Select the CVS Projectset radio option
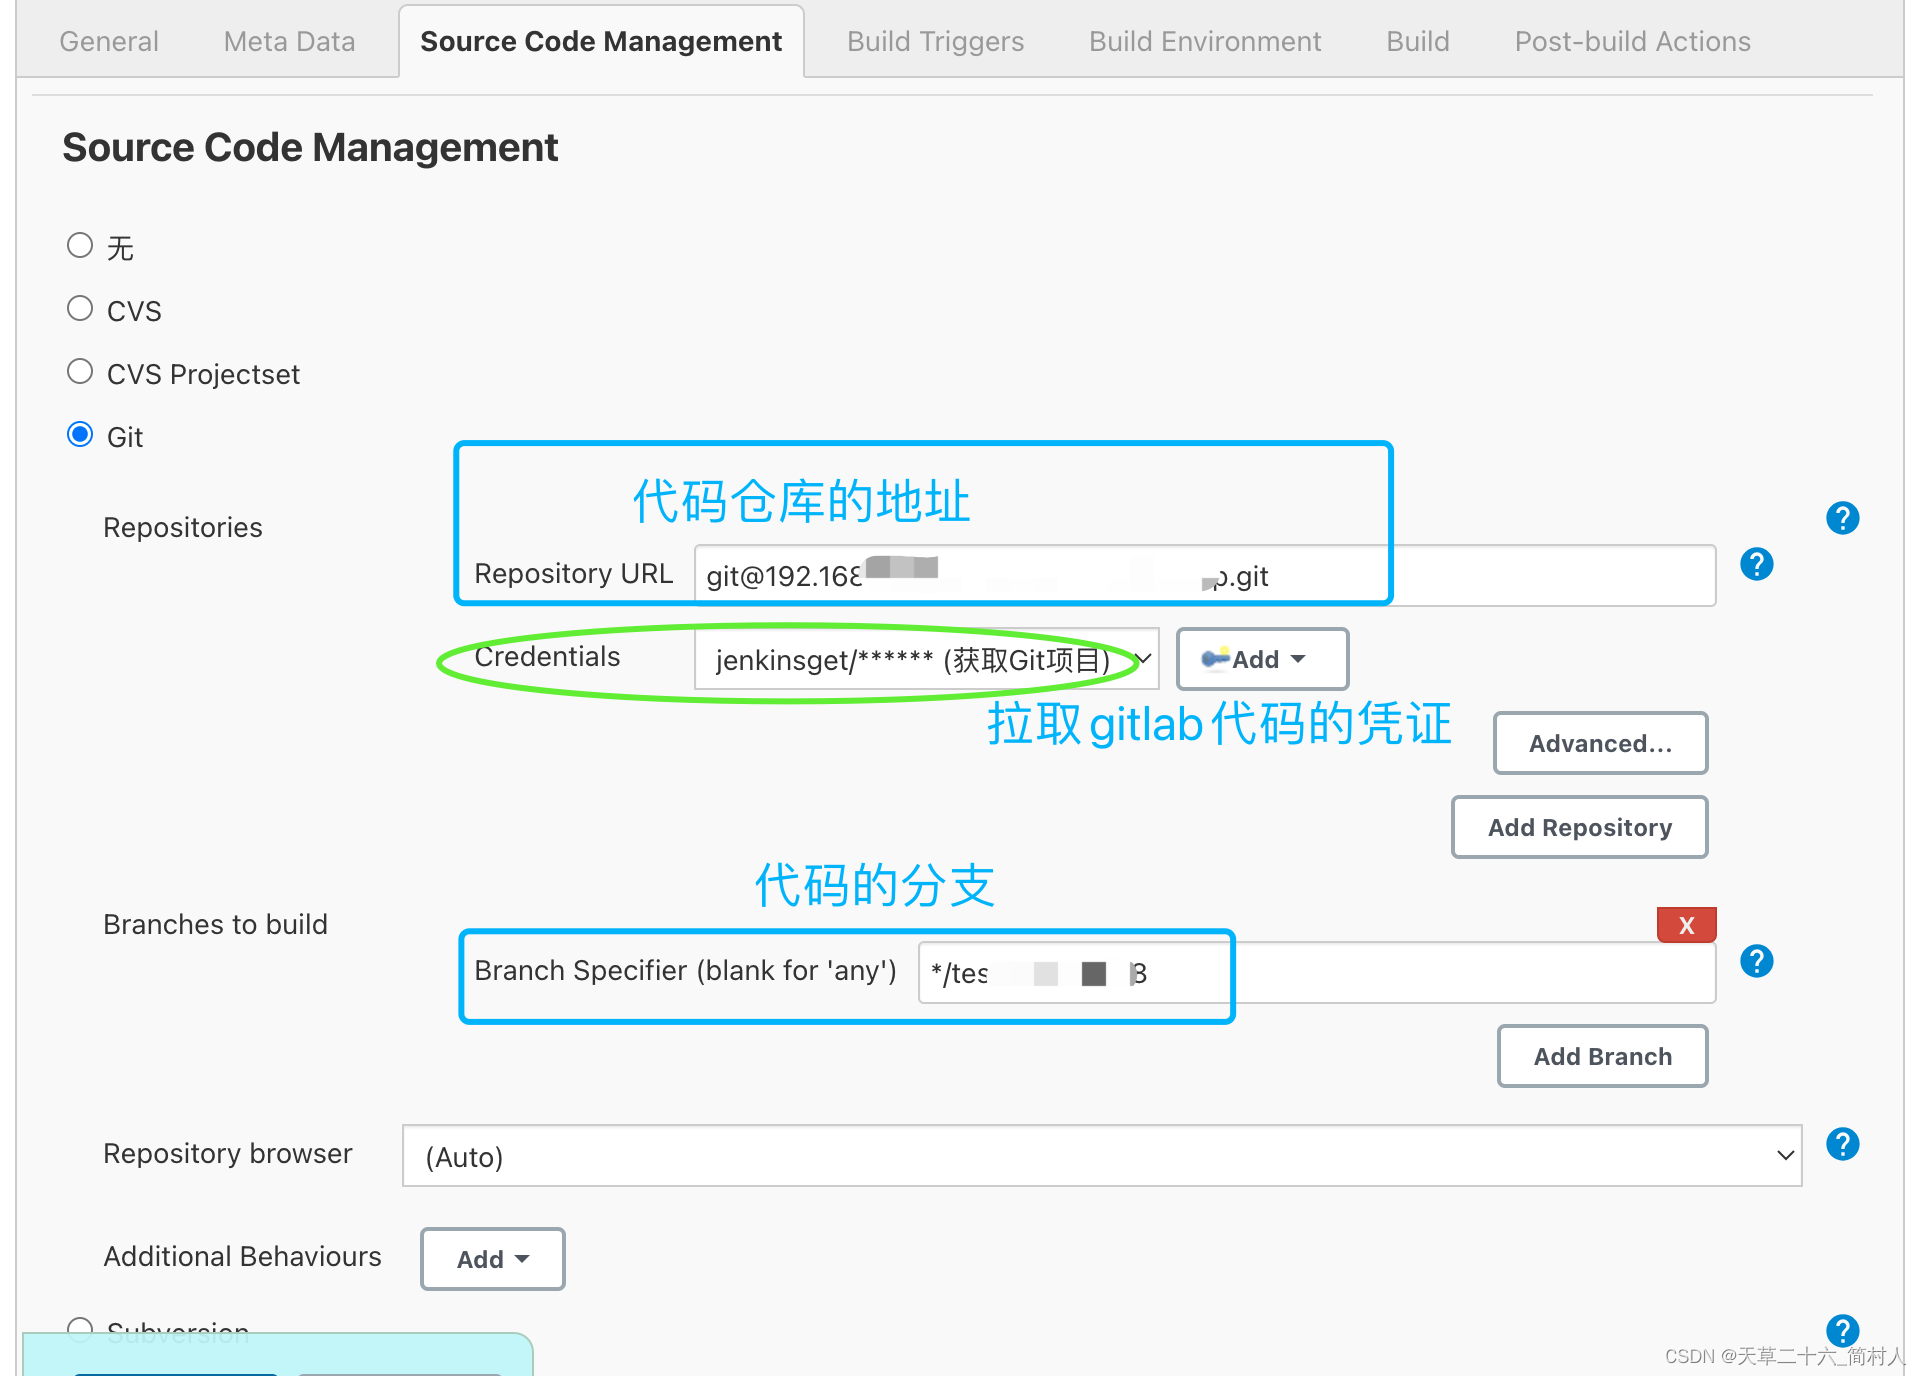Viewport: 1922px width, 1376px height. point(80,371)
